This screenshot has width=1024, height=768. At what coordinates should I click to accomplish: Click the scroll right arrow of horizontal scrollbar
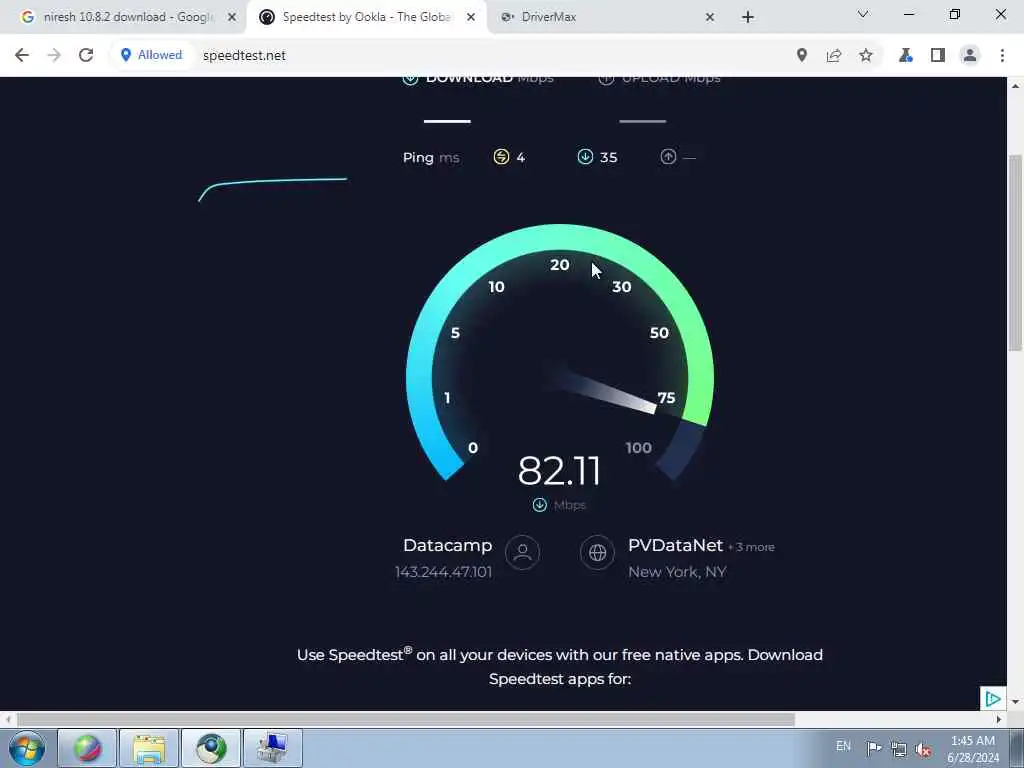coord(999,720)
